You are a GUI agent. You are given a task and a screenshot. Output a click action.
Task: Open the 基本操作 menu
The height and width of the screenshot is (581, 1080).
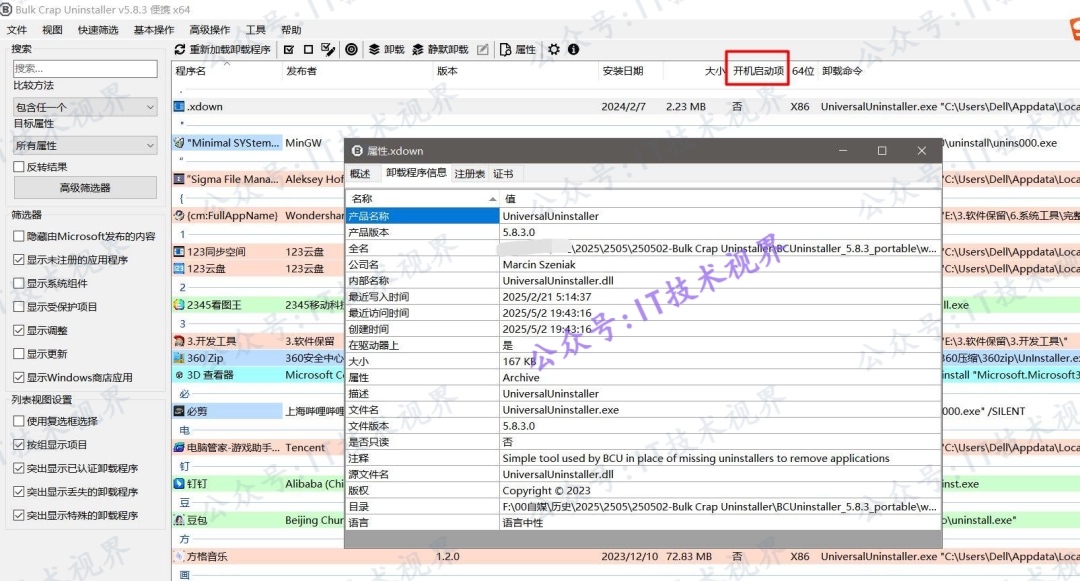[x=154, y=30]
